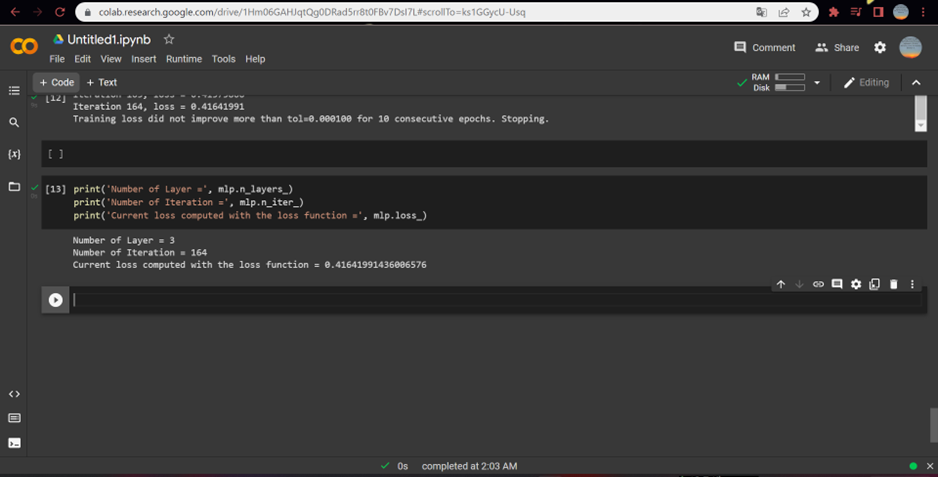
Task: Open cell more options menu
Action: click(x=912, y=284)
